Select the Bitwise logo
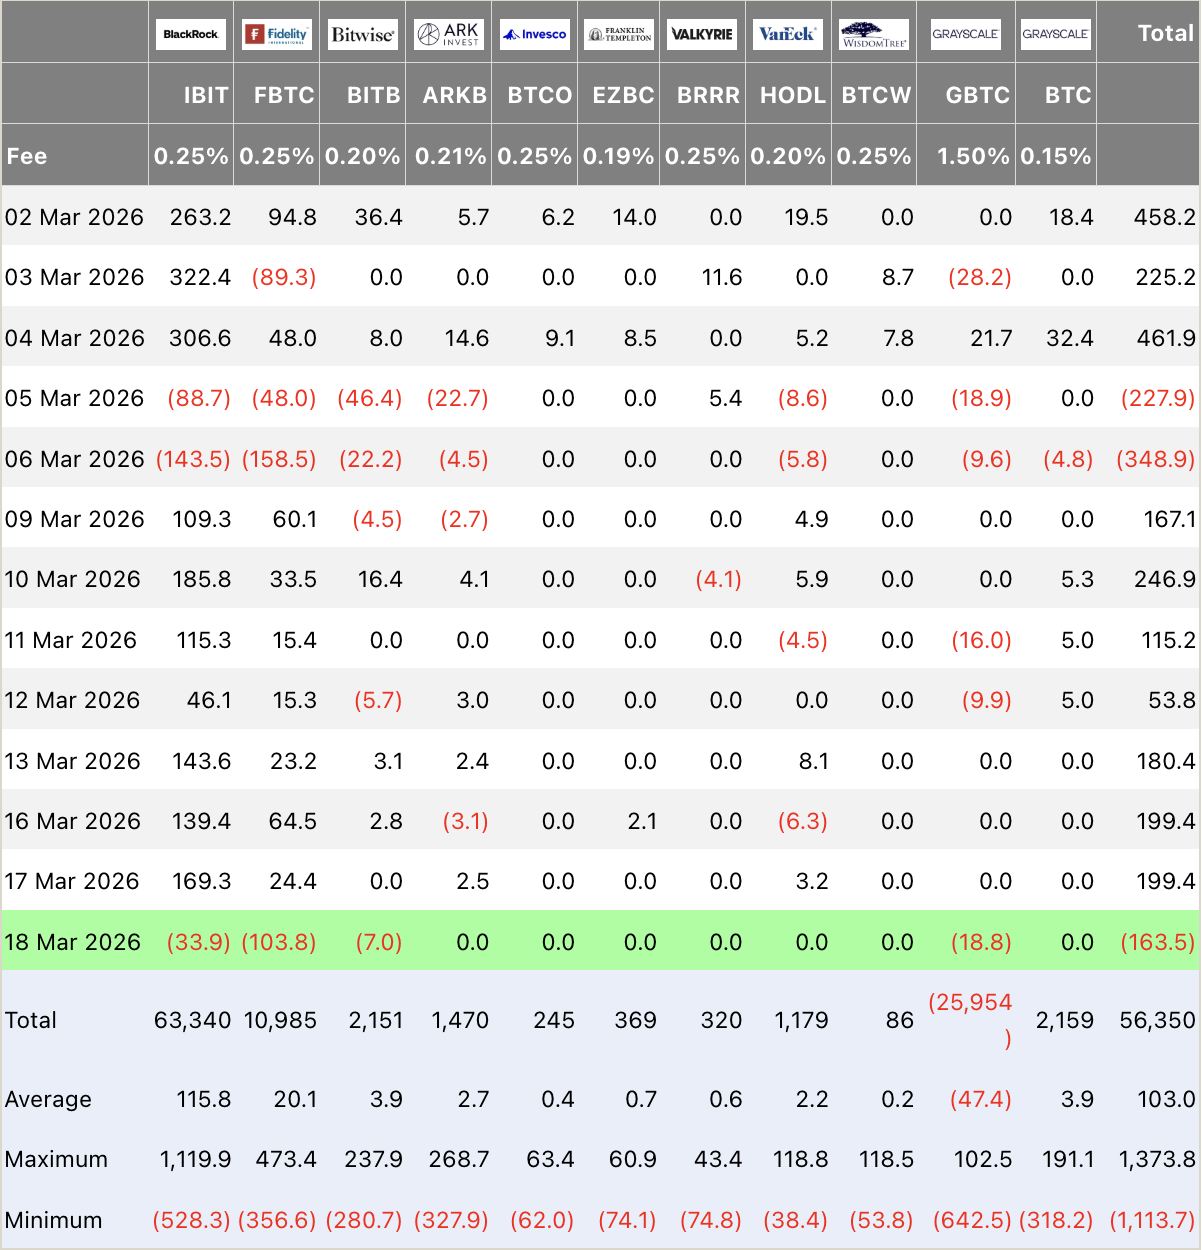The height and width of the screenshot is (1250, 1202). point(362,34)
